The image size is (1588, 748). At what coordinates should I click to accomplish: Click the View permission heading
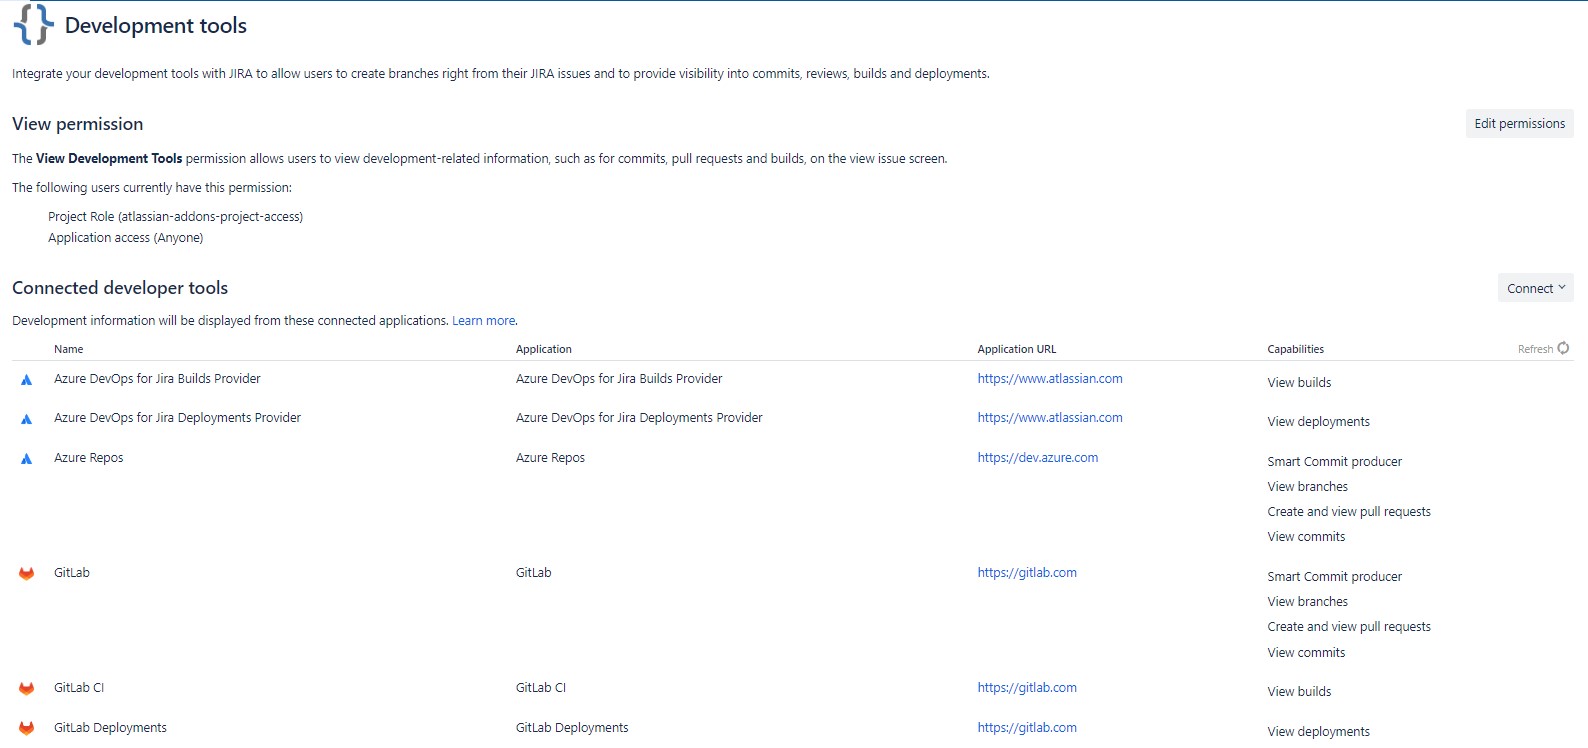(78, 124)
